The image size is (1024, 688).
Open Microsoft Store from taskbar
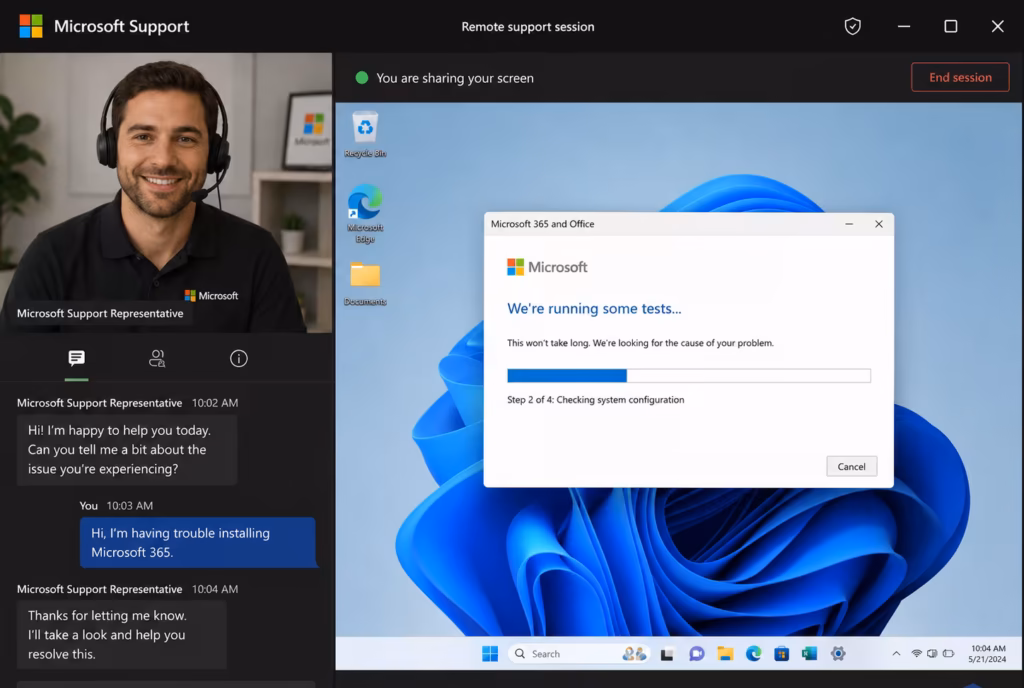point(782,653)
